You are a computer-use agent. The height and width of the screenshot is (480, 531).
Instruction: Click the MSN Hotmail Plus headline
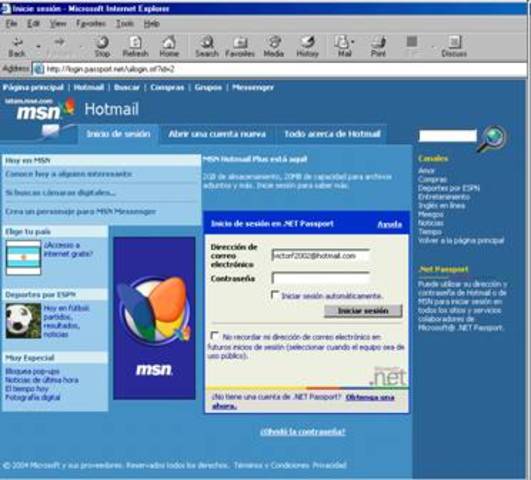255,159
